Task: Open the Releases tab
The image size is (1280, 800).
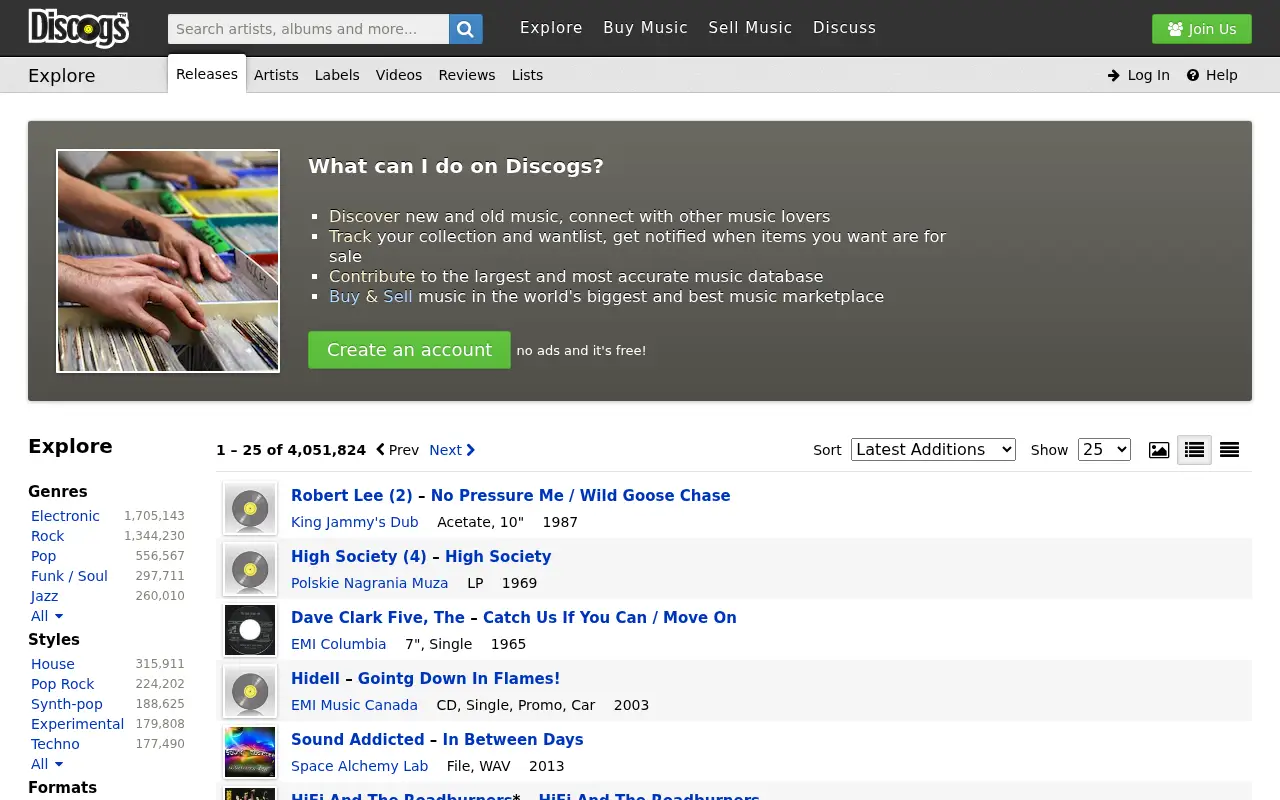Action: (x=207, y=74)
